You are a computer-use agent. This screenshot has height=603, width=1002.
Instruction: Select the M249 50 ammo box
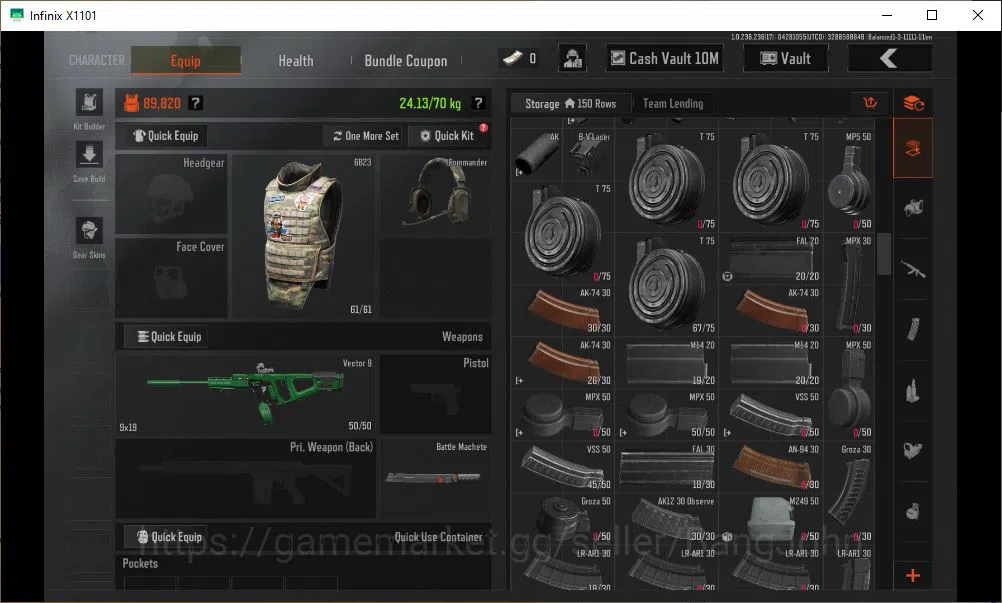click(x=771, y=519)
